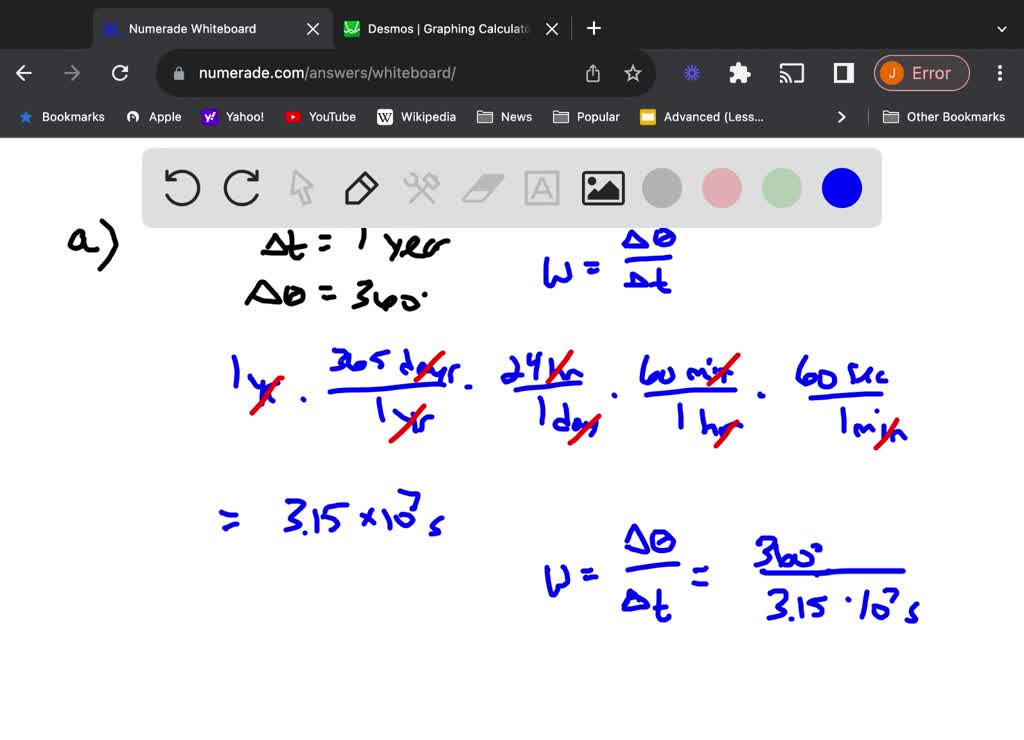The image size is (1024, 740).
Task: Expand hidden bookmarks with the chevron
Action: 842,116
